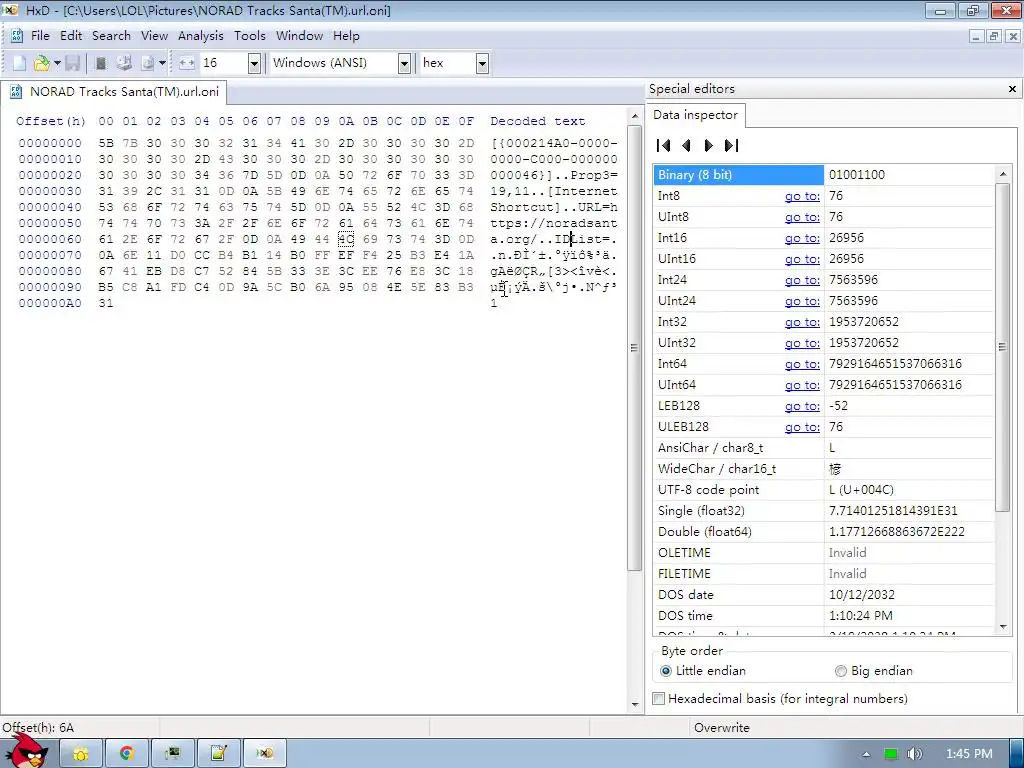
Task: Expand the disk image dropdown arrow
Action: point(162,63)
